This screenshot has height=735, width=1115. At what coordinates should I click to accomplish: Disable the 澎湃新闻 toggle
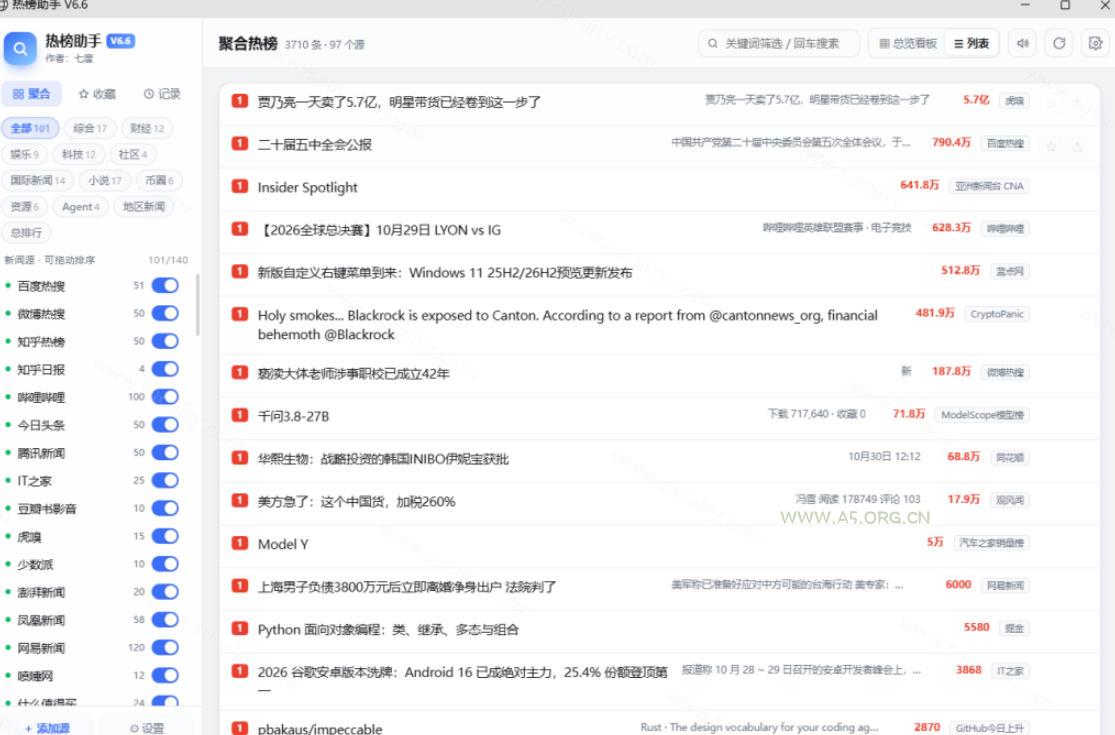pos(165,591)
